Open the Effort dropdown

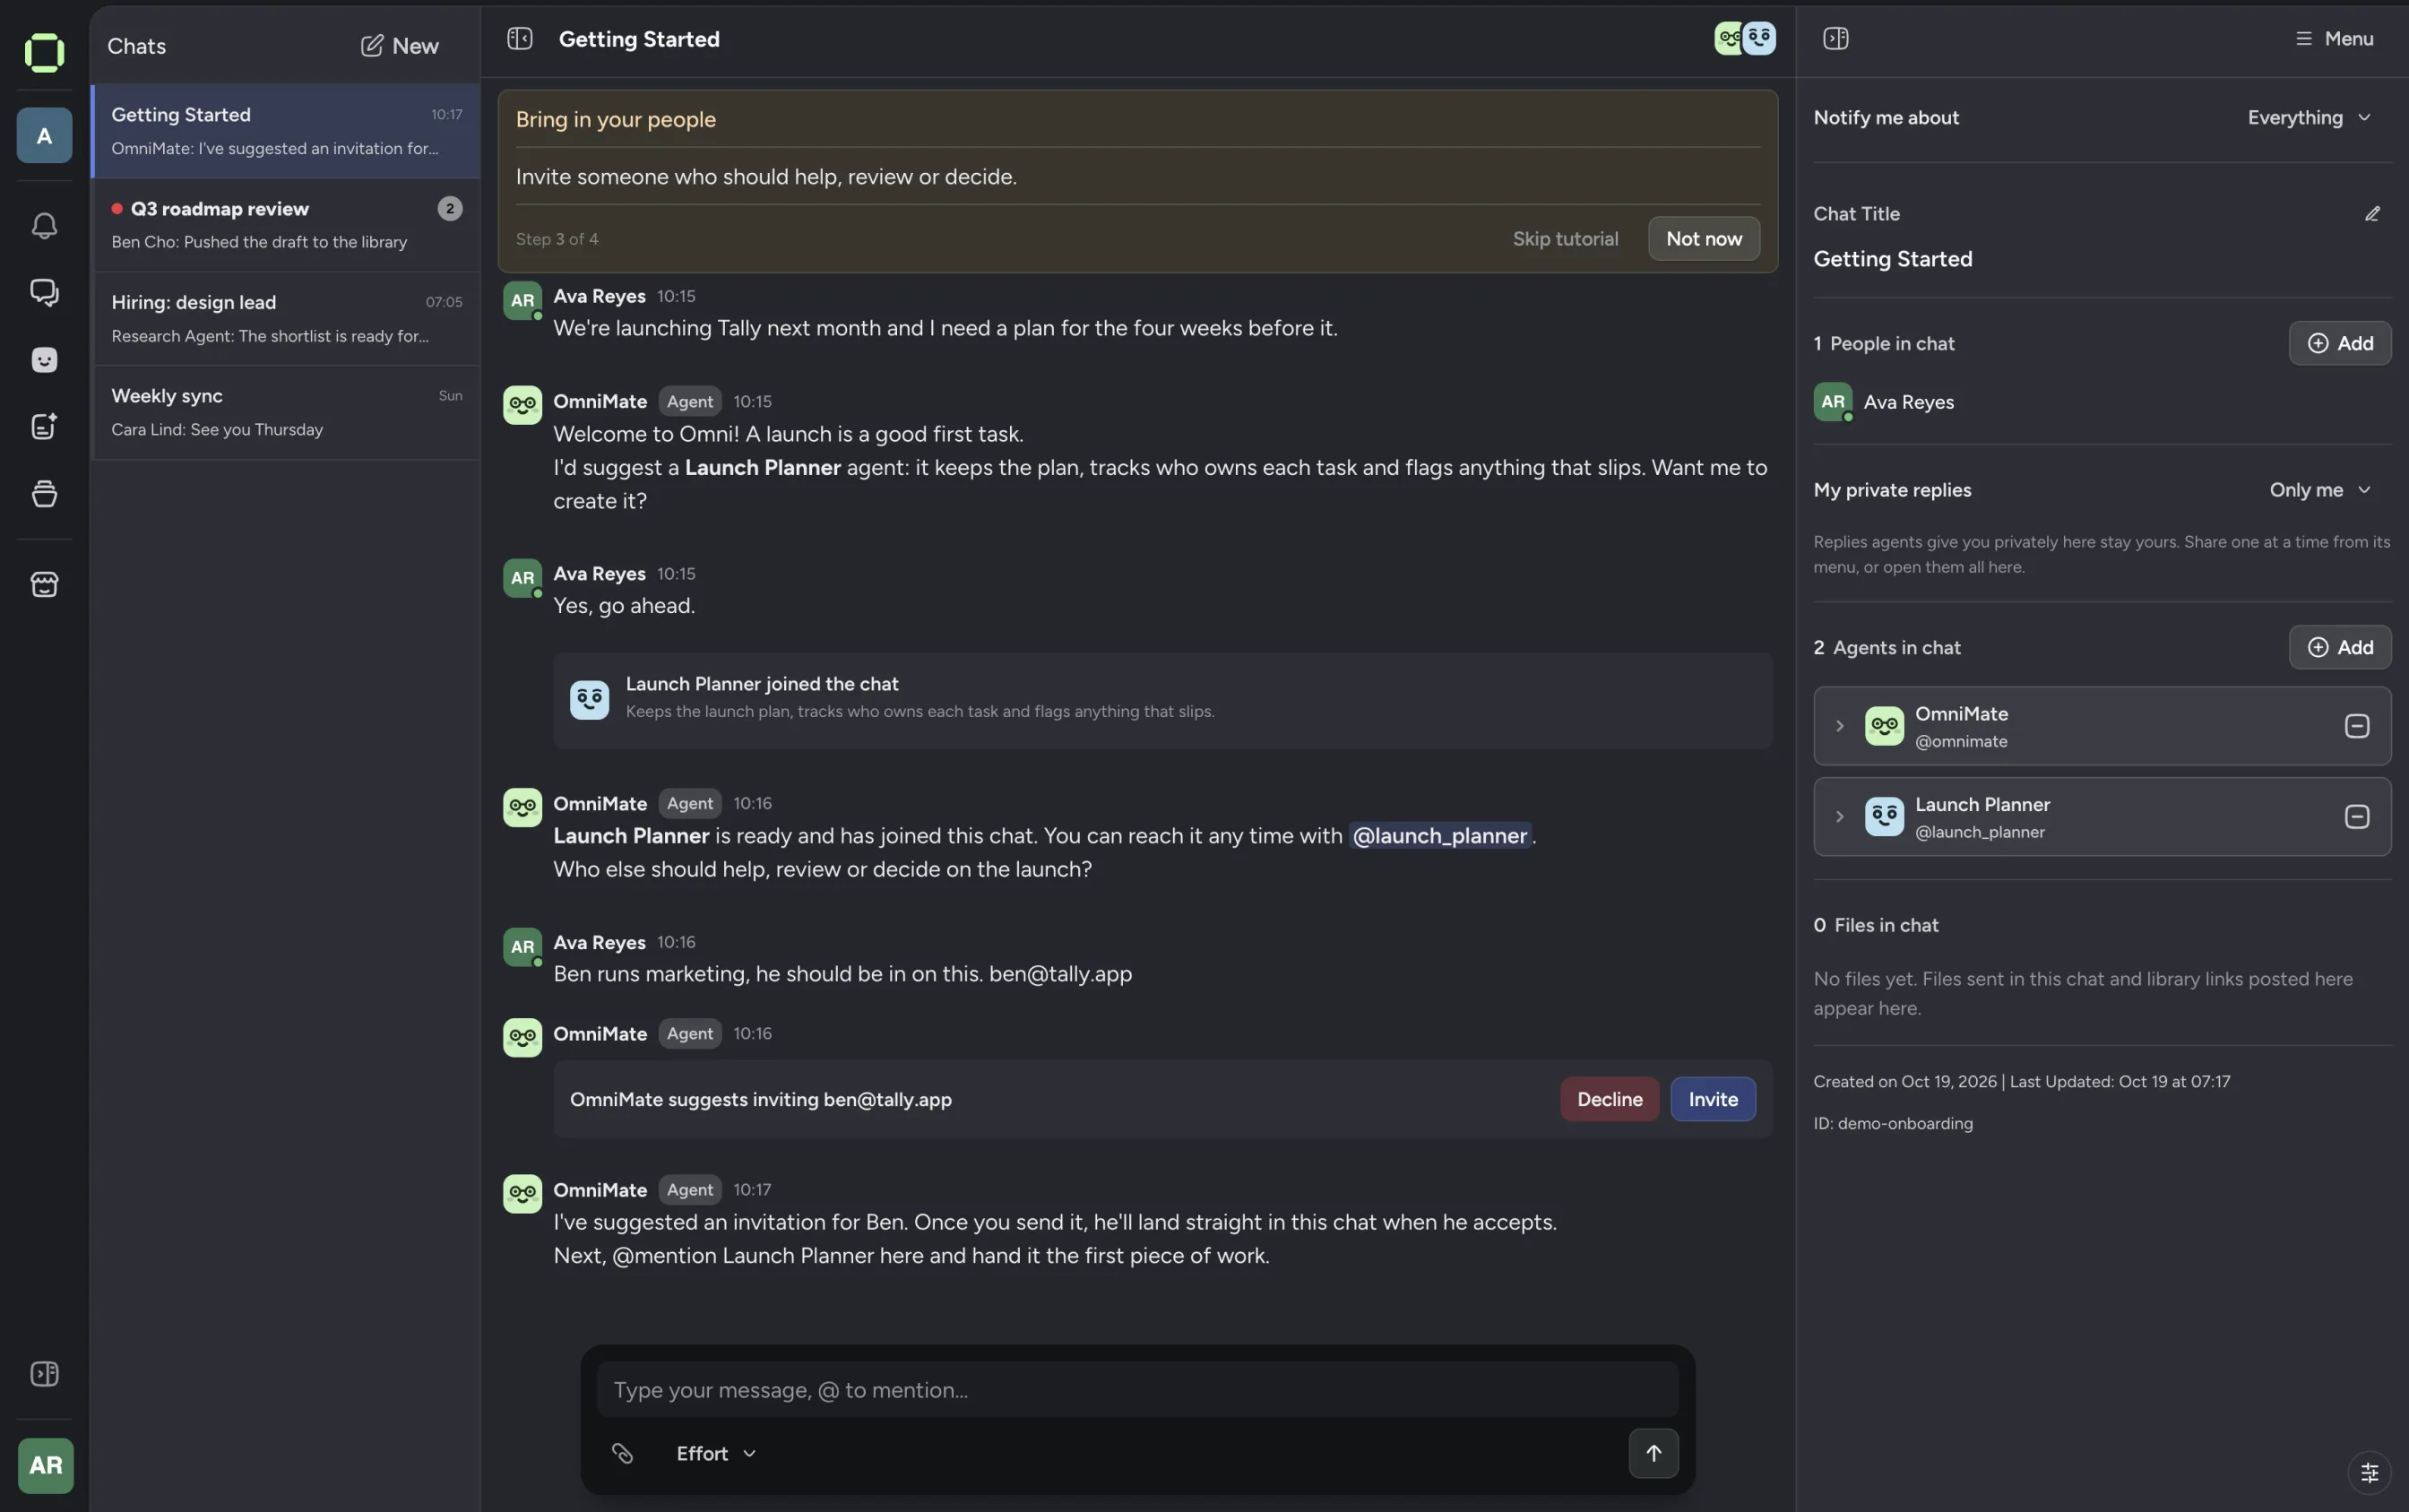tap(715, 1453)
